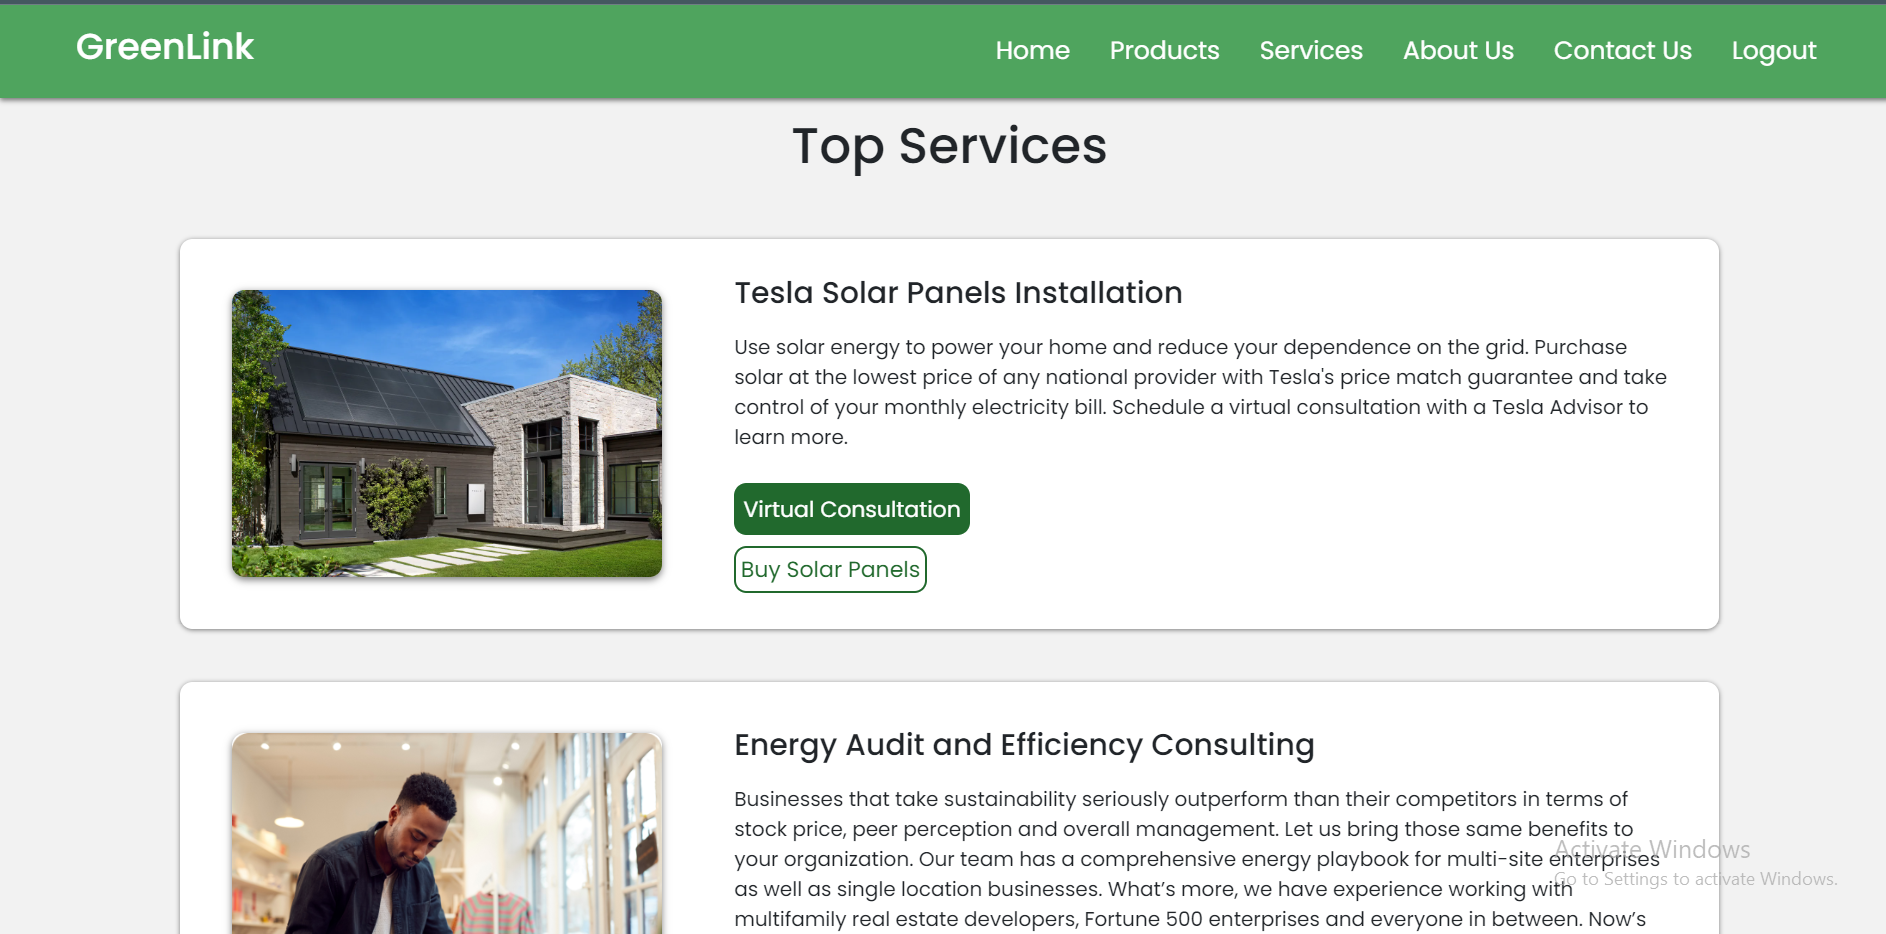This screenshot has height=934, width=1886.
Task: Go to the Services page
Action: (1310, 50)
